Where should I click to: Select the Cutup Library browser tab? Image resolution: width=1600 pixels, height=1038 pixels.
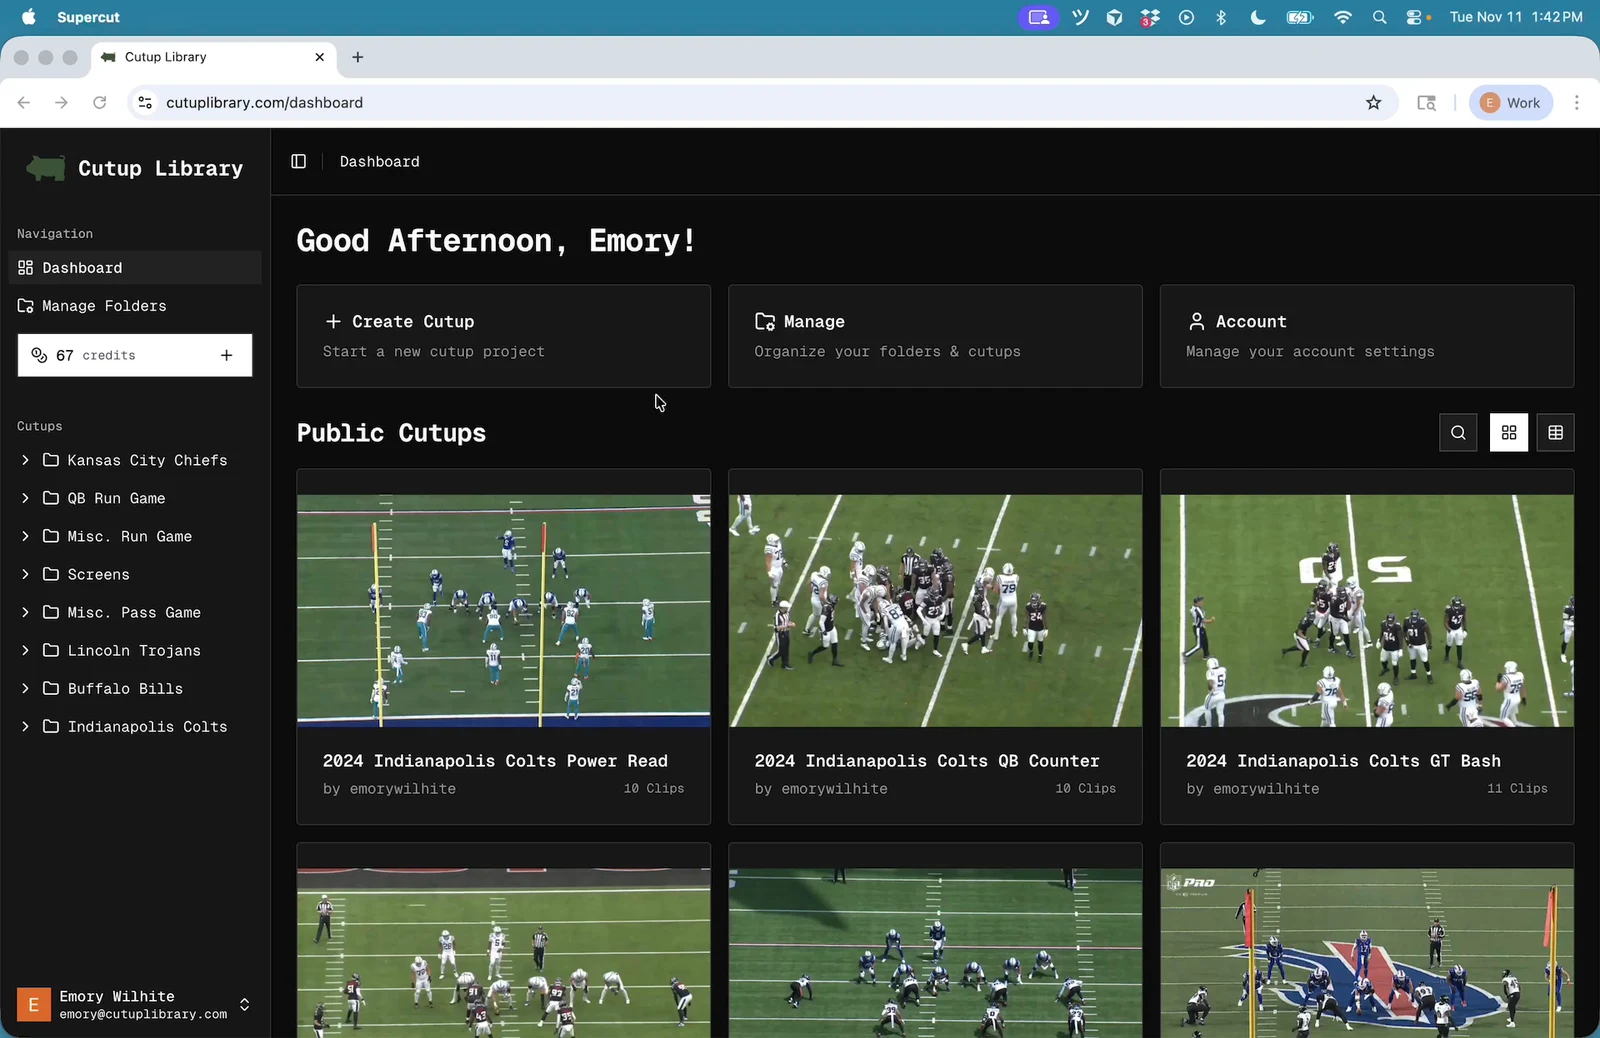coord(214,57)
